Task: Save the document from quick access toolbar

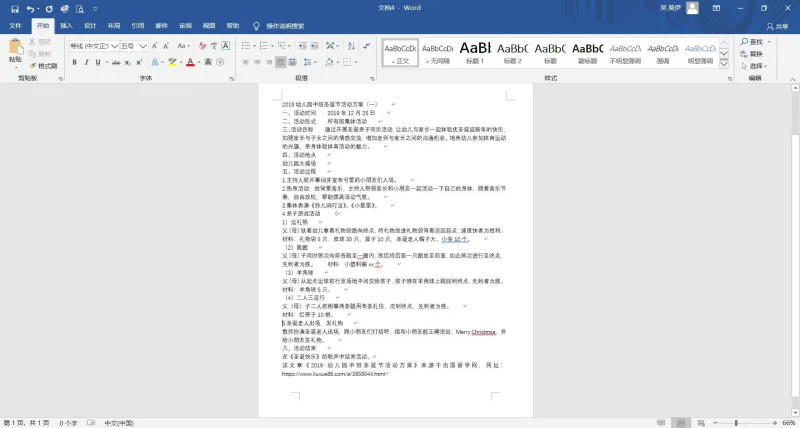Action: point(14,9)
